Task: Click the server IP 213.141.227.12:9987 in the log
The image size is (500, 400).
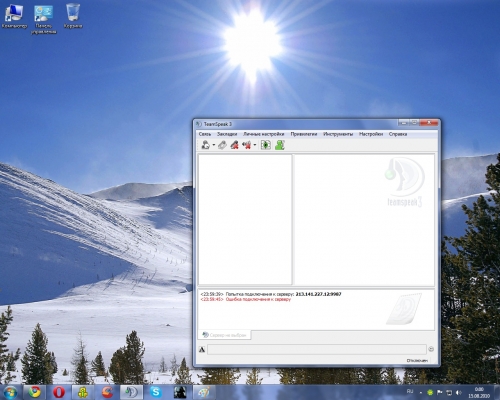Action: pyautogui.click(x=318, y=294)
